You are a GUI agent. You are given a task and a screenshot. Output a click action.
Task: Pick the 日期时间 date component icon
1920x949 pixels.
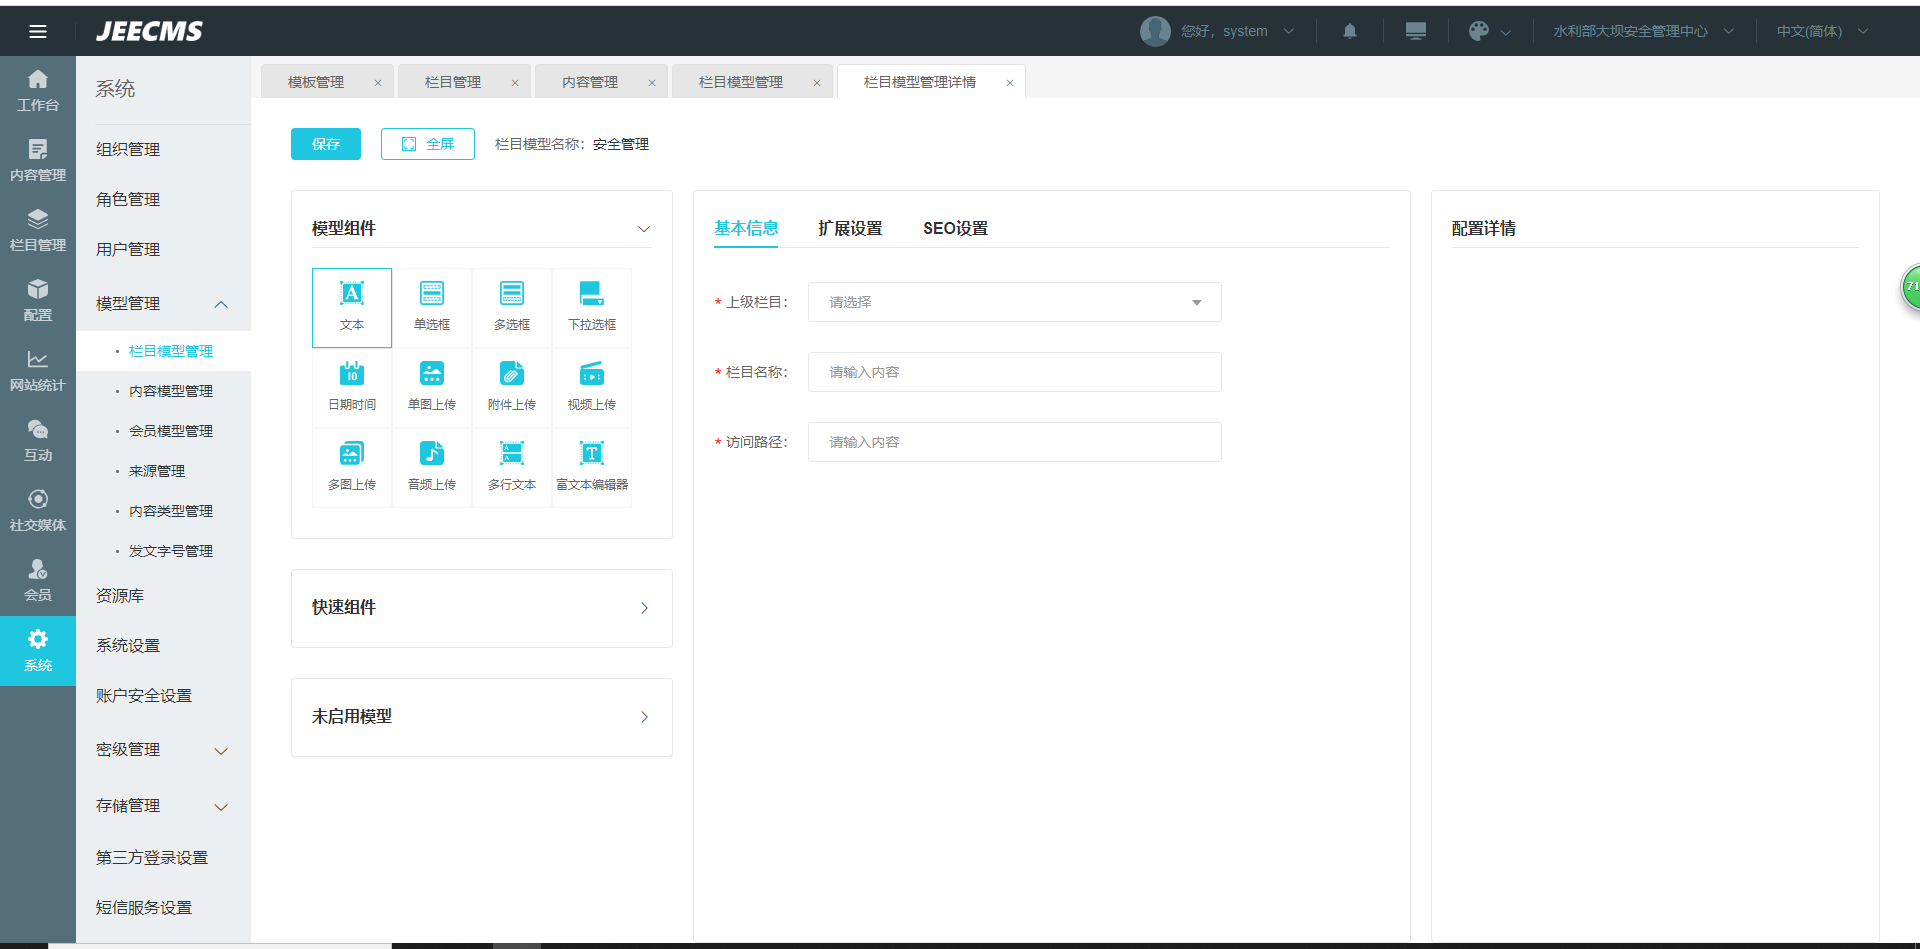[351, 386]
